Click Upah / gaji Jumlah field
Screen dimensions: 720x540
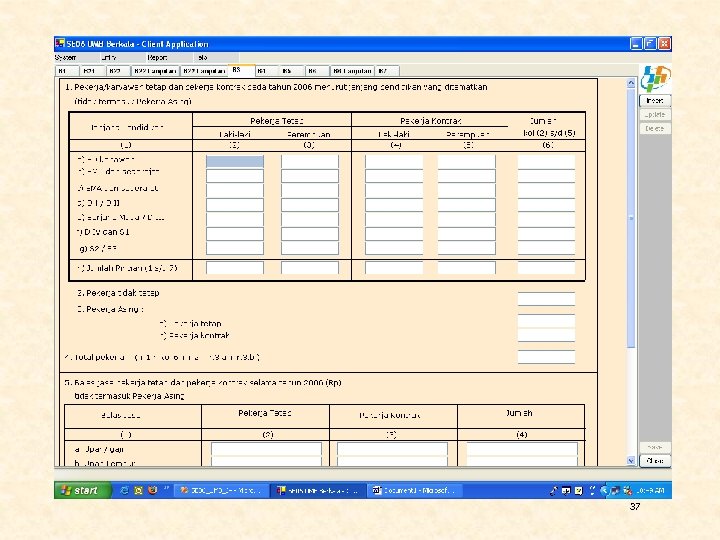click(x=522, y=449)
